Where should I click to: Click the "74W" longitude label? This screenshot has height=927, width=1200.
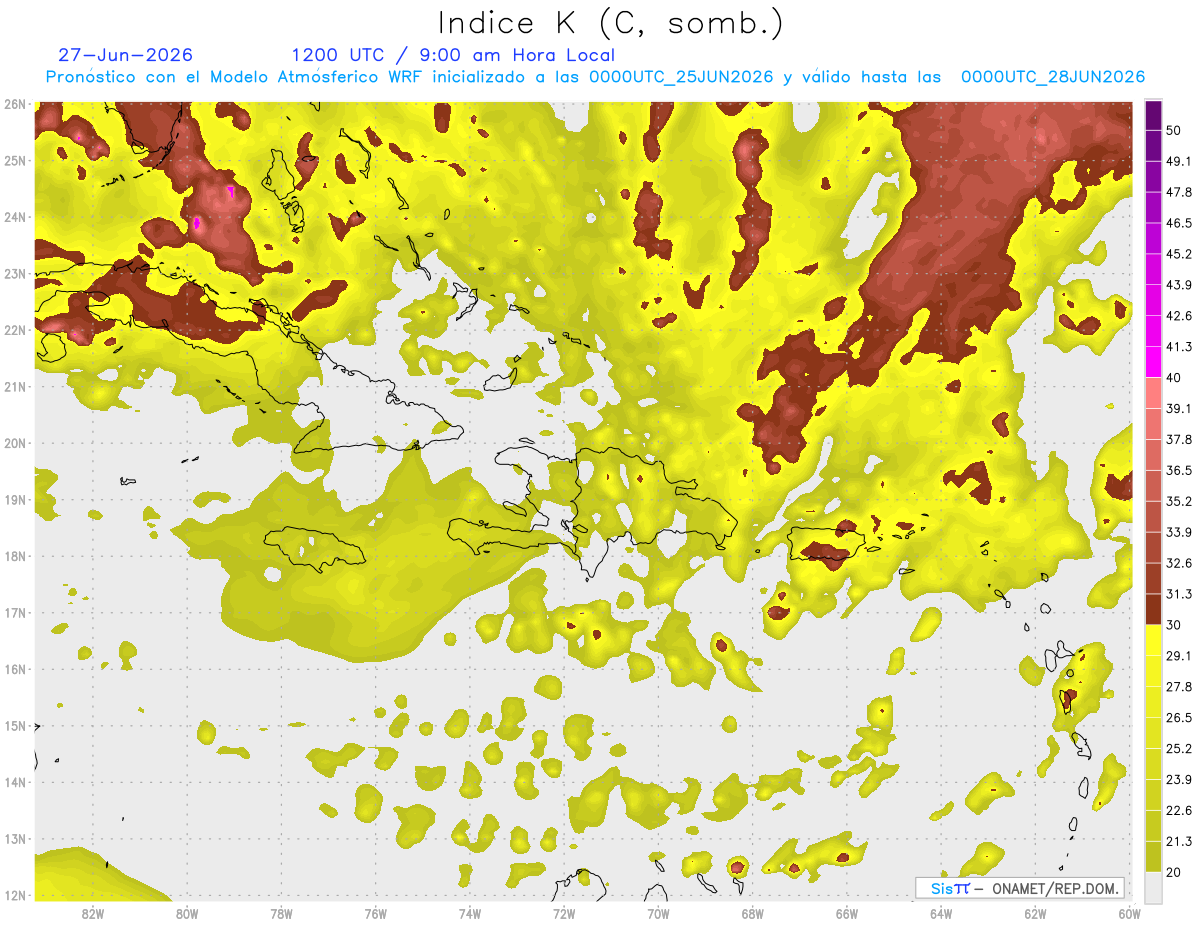click(470, 913)
